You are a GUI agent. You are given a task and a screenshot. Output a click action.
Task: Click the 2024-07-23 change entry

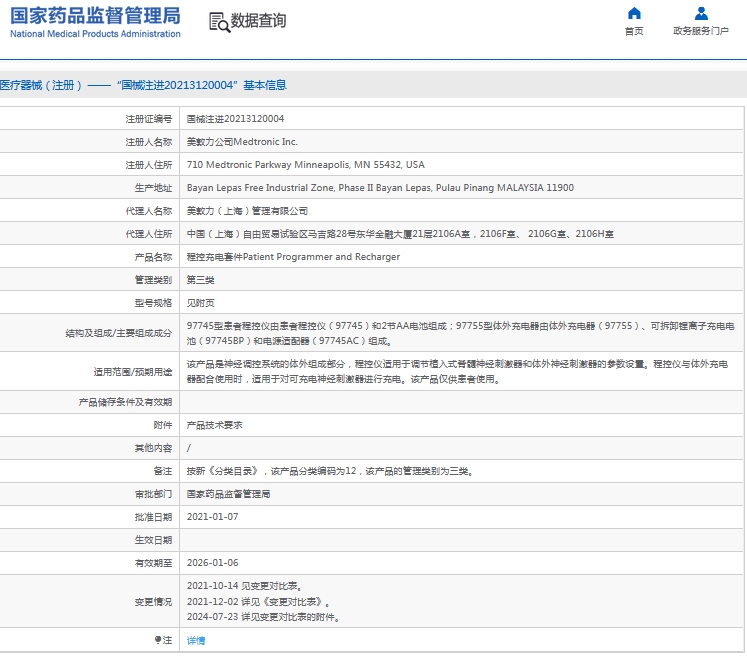(263, 617)
